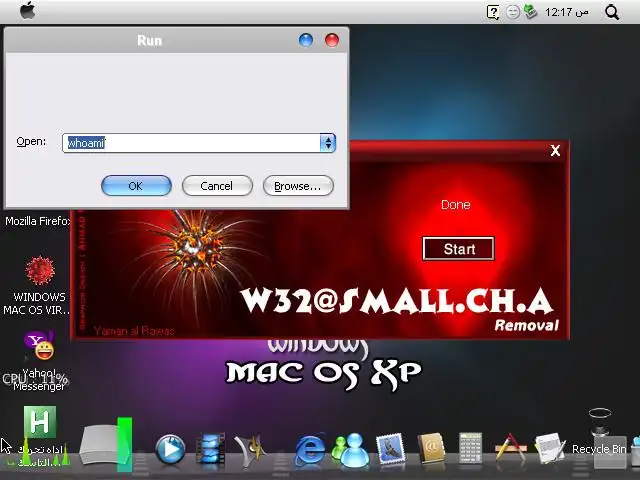Click the grey smiley face tray icon
Screen dimensions: 640x480
click(513, 12)
